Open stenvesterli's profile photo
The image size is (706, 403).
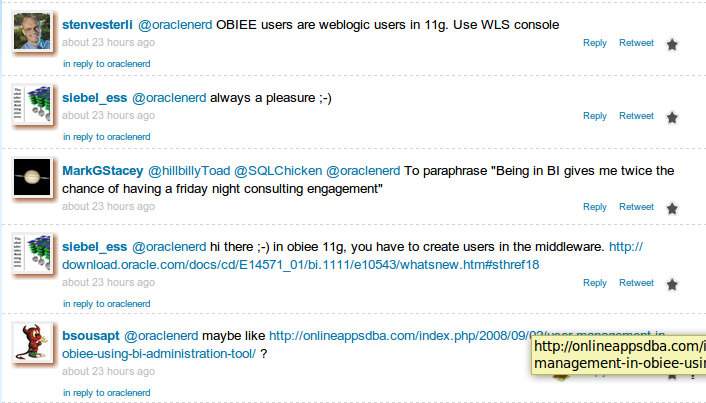(32, 35)
